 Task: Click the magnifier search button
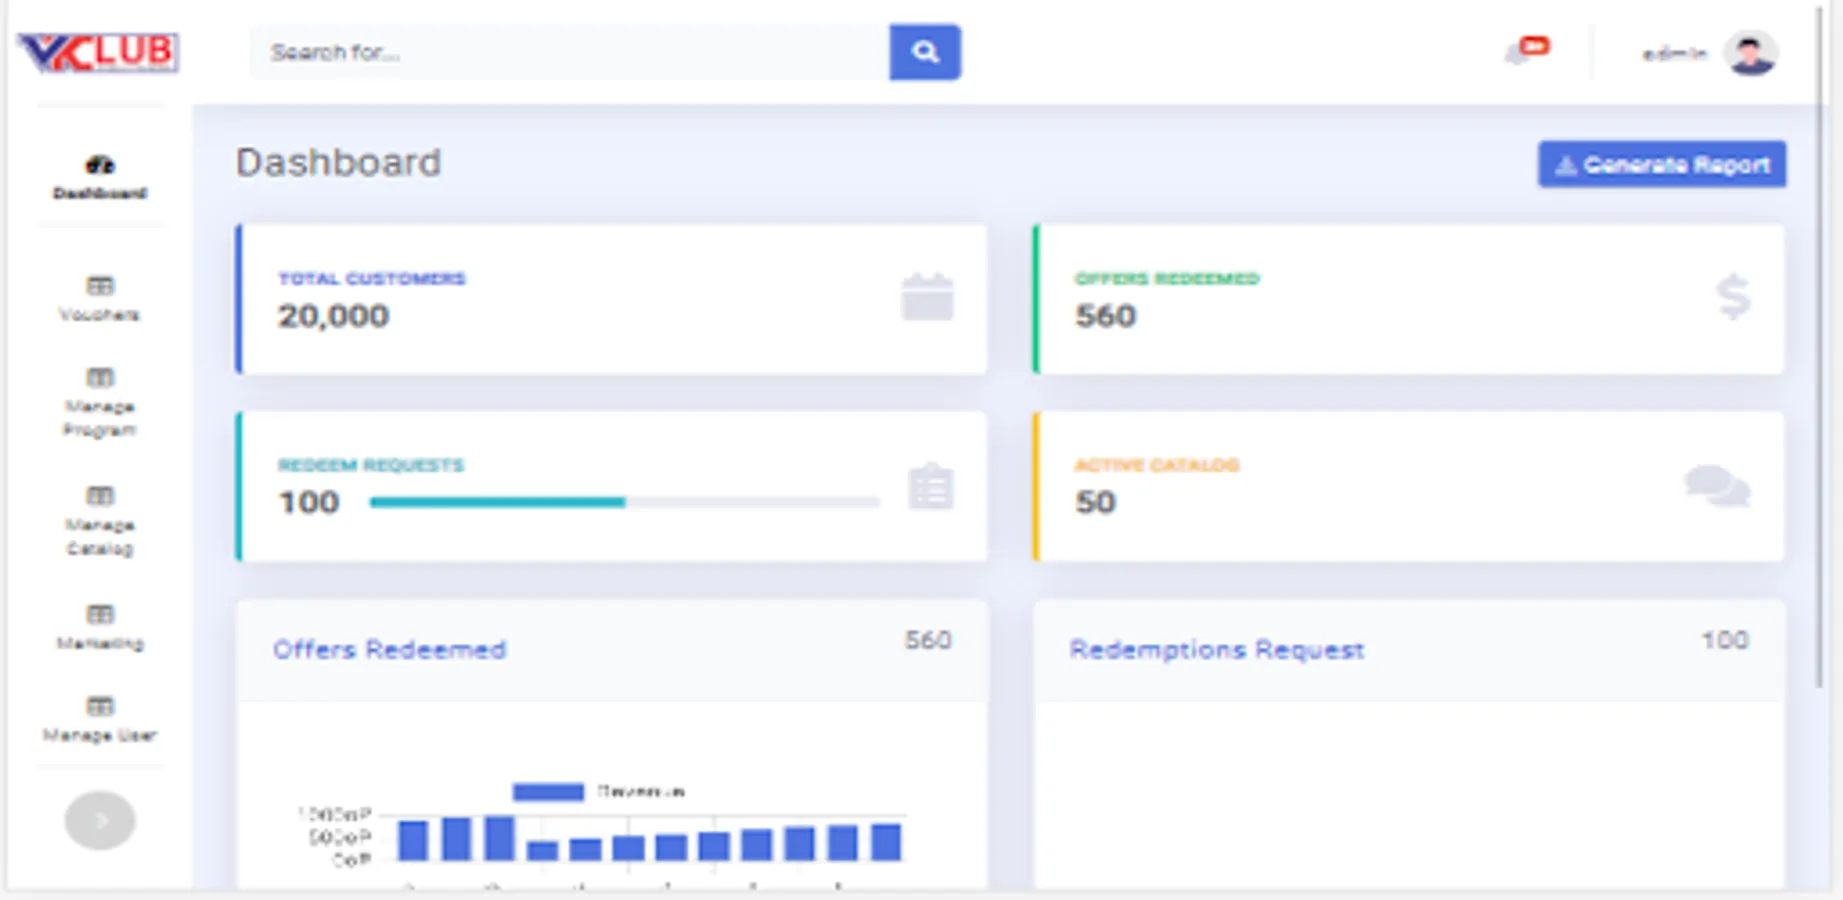(924, 52)
